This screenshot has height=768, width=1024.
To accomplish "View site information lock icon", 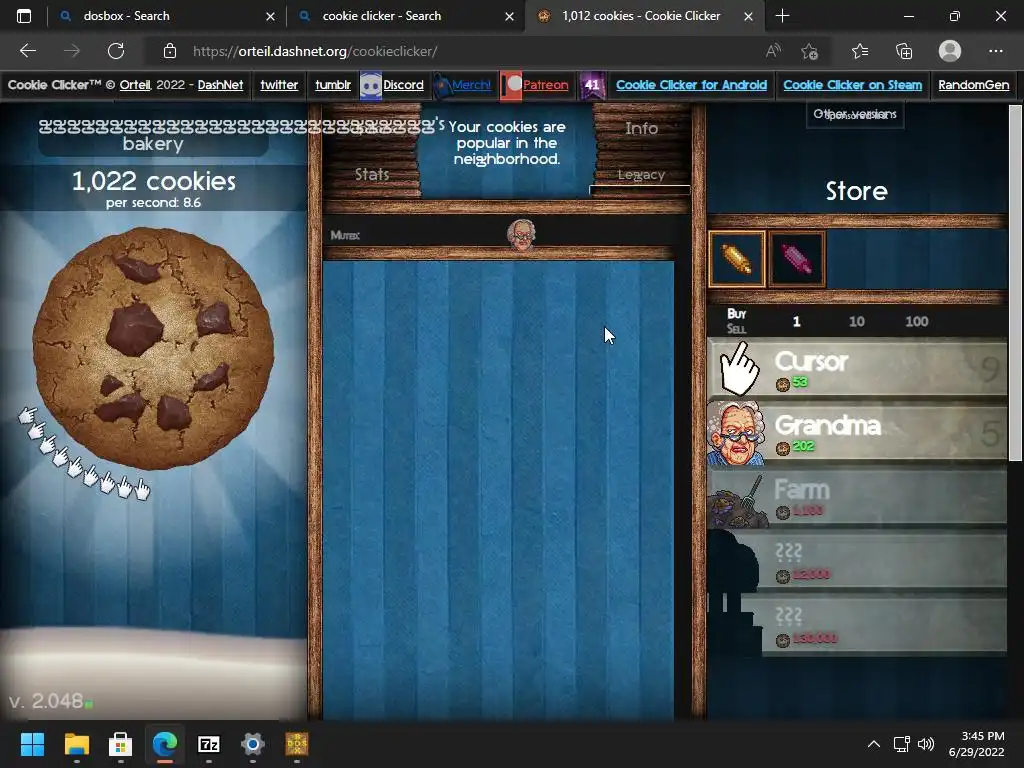I will pyautogui.click(x=170, y=51).
